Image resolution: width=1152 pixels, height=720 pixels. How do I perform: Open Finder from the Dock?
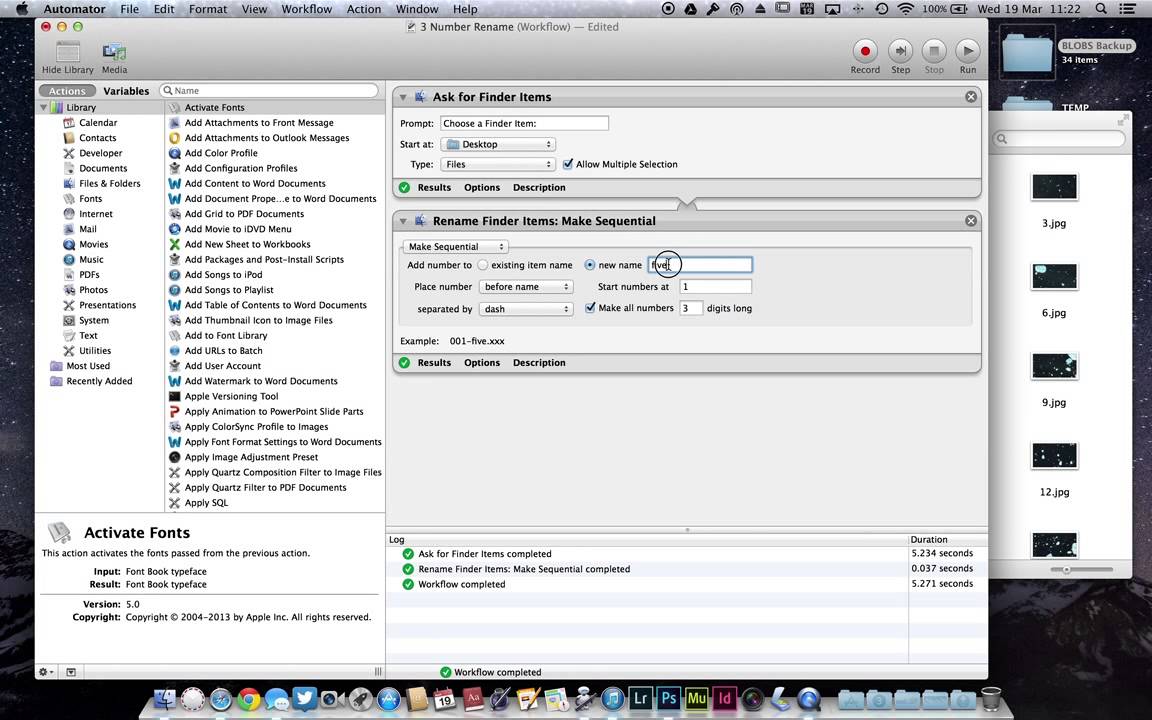pos(165,698)
